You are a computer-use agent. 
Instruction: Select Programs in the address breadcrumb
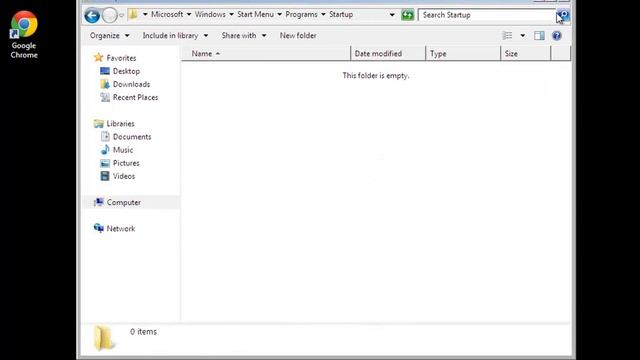point(301,14)
